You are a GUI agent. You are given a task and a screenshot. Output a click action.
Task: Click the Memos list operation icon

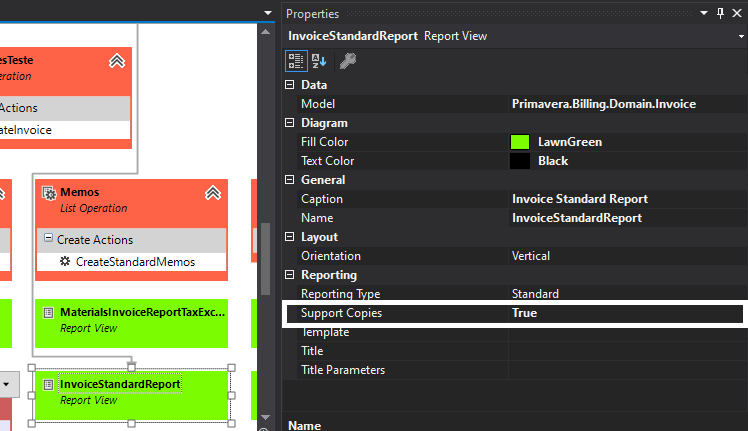[49, 193]
